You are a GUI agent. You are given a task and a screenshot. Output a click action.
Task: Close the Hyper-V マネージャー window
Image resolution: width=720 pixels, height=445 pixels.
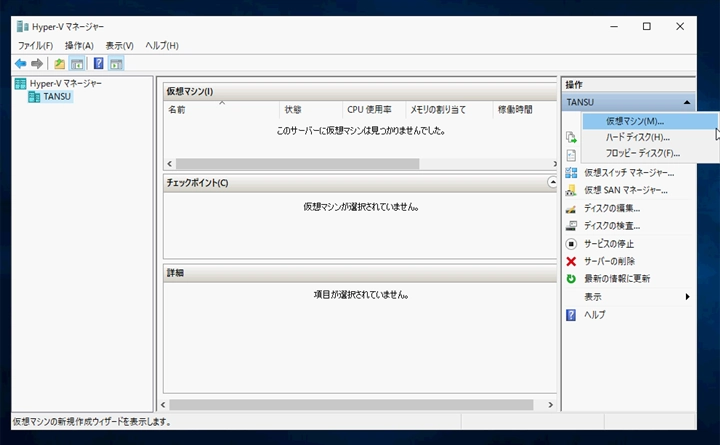coord(680,27)
